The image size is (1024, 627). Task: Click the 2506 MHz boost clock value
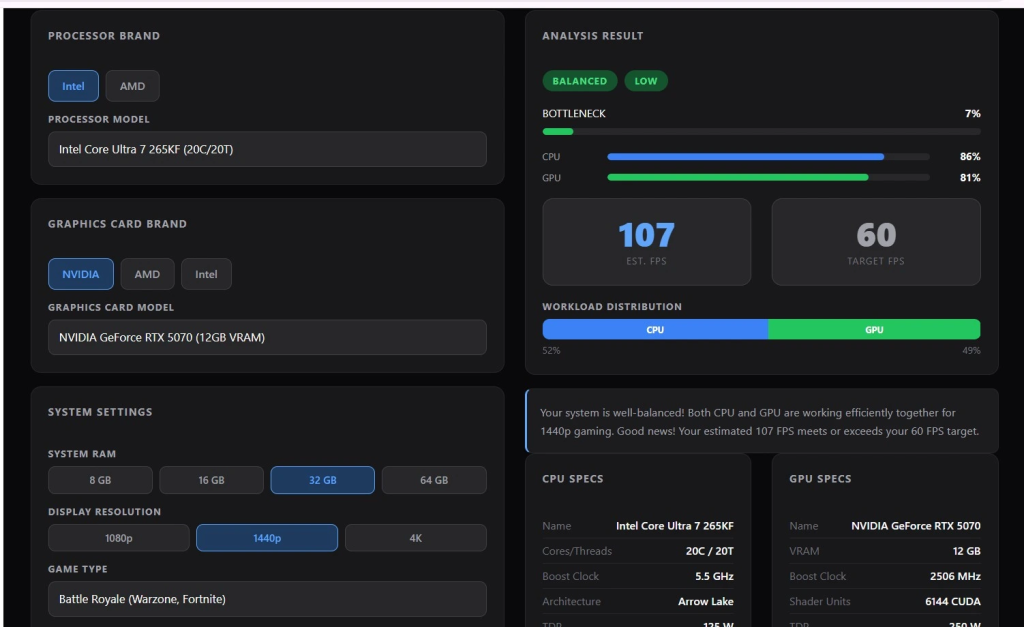[x=955, y=576]
